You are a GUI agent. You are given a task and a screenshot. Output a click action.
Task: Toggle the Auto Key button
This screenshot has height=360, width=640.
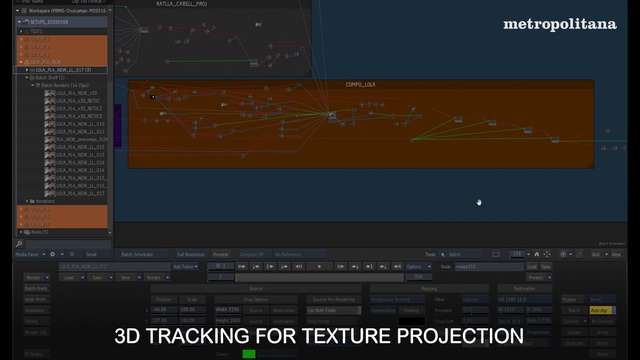click(602, 311)
